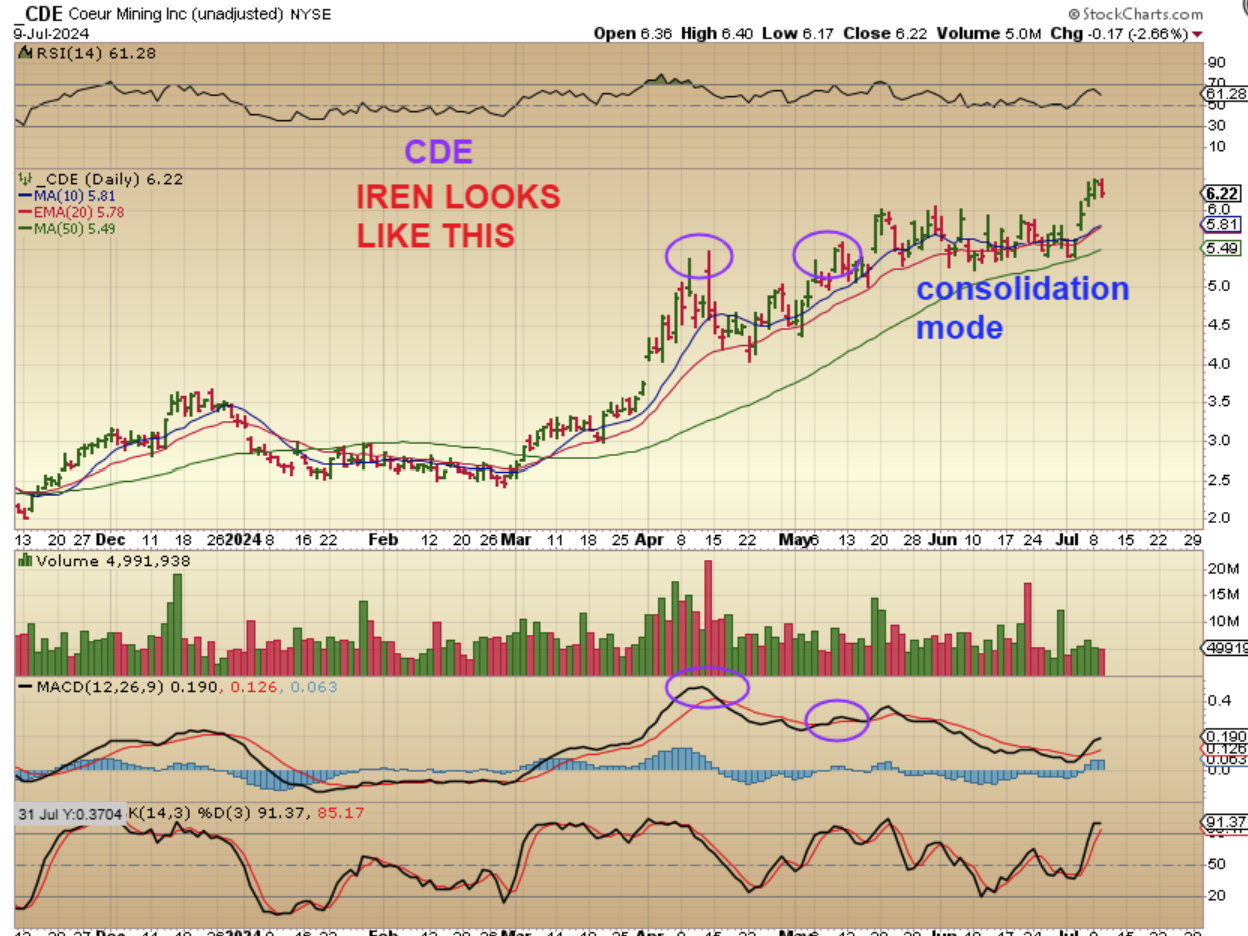
Task: Click the 5.81 moving average tag on right axis
Action: coord(1222,225)
